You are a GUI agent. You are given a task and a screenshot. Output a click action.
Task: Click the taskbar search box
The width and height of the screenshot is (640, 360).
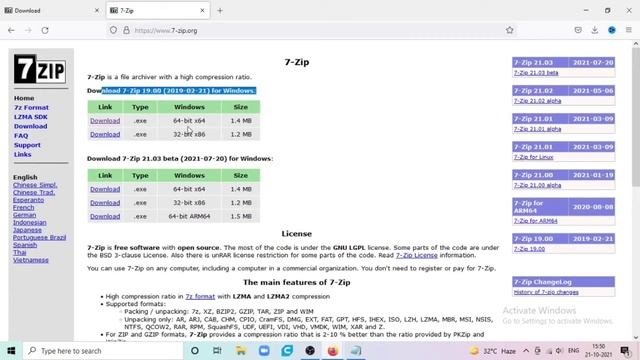(103, 351)
